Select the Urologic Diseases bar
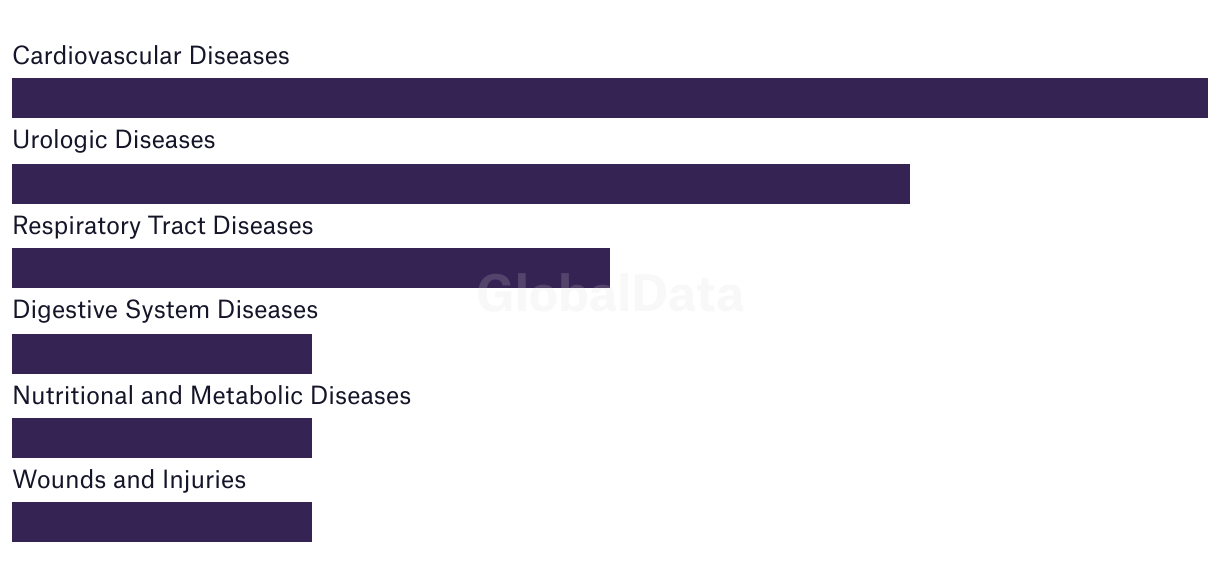1220x586 pixels. tap(461, 184)
